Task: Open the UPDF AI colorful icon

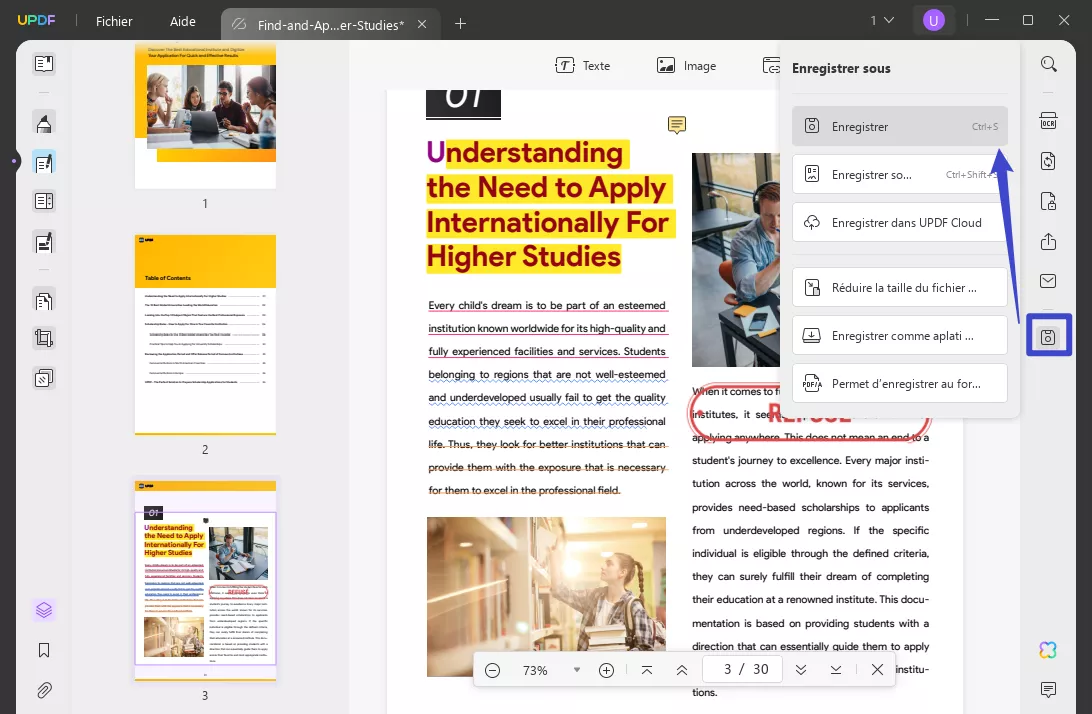Action: [1048, 650]
